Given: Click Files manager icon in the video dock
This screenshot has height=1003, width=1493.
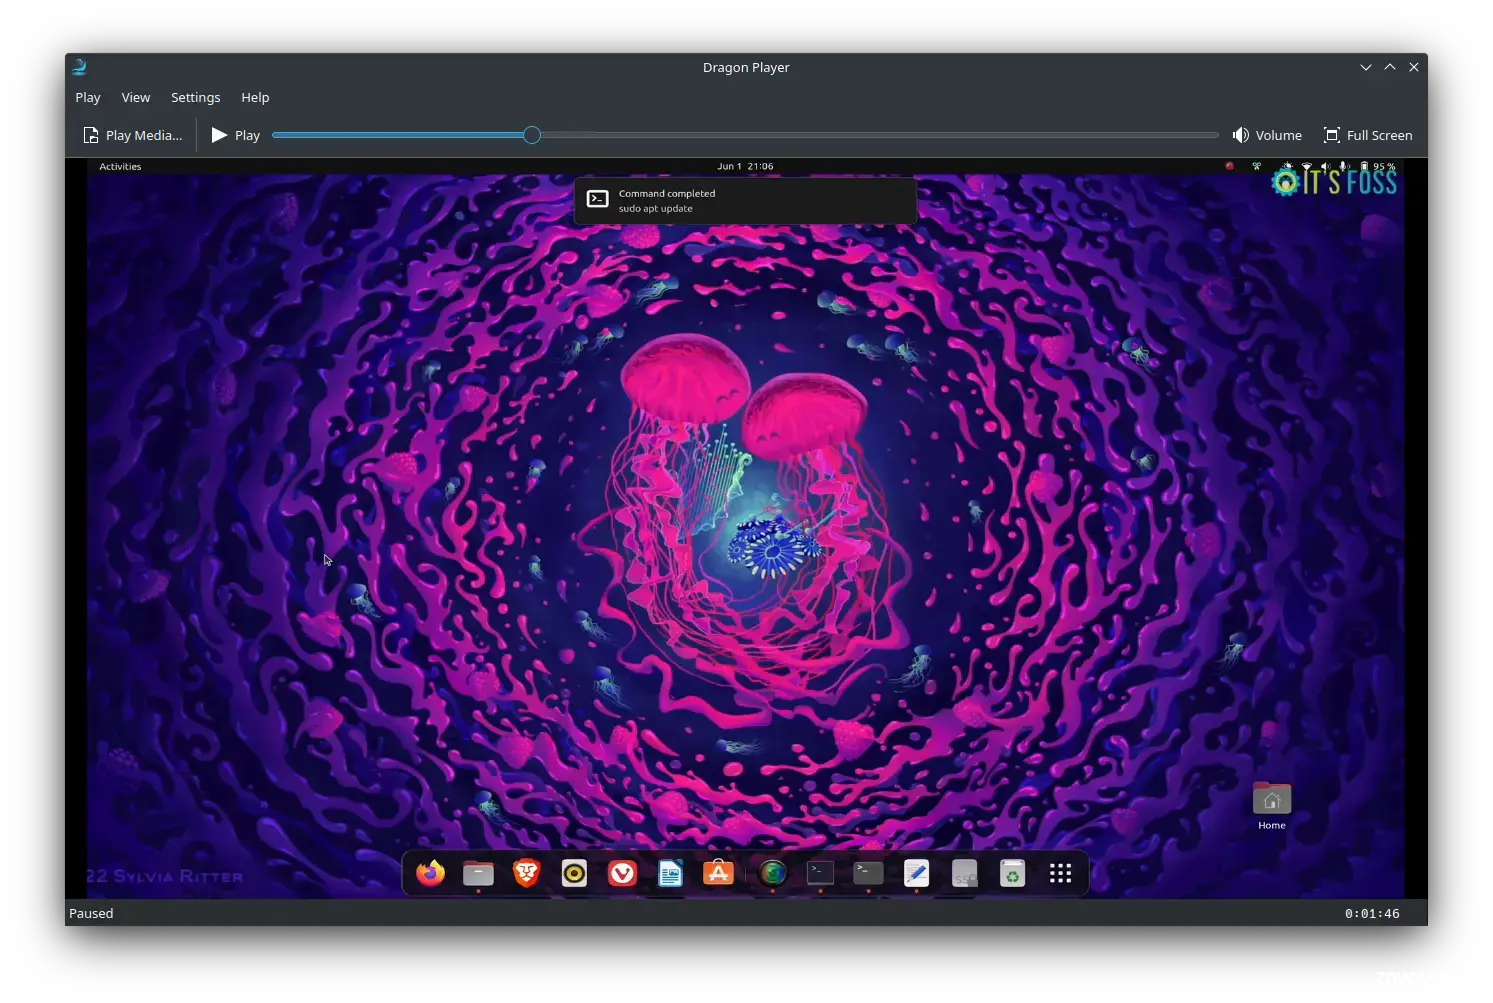Looking at the screenshot, I should [x=478, y=873].
